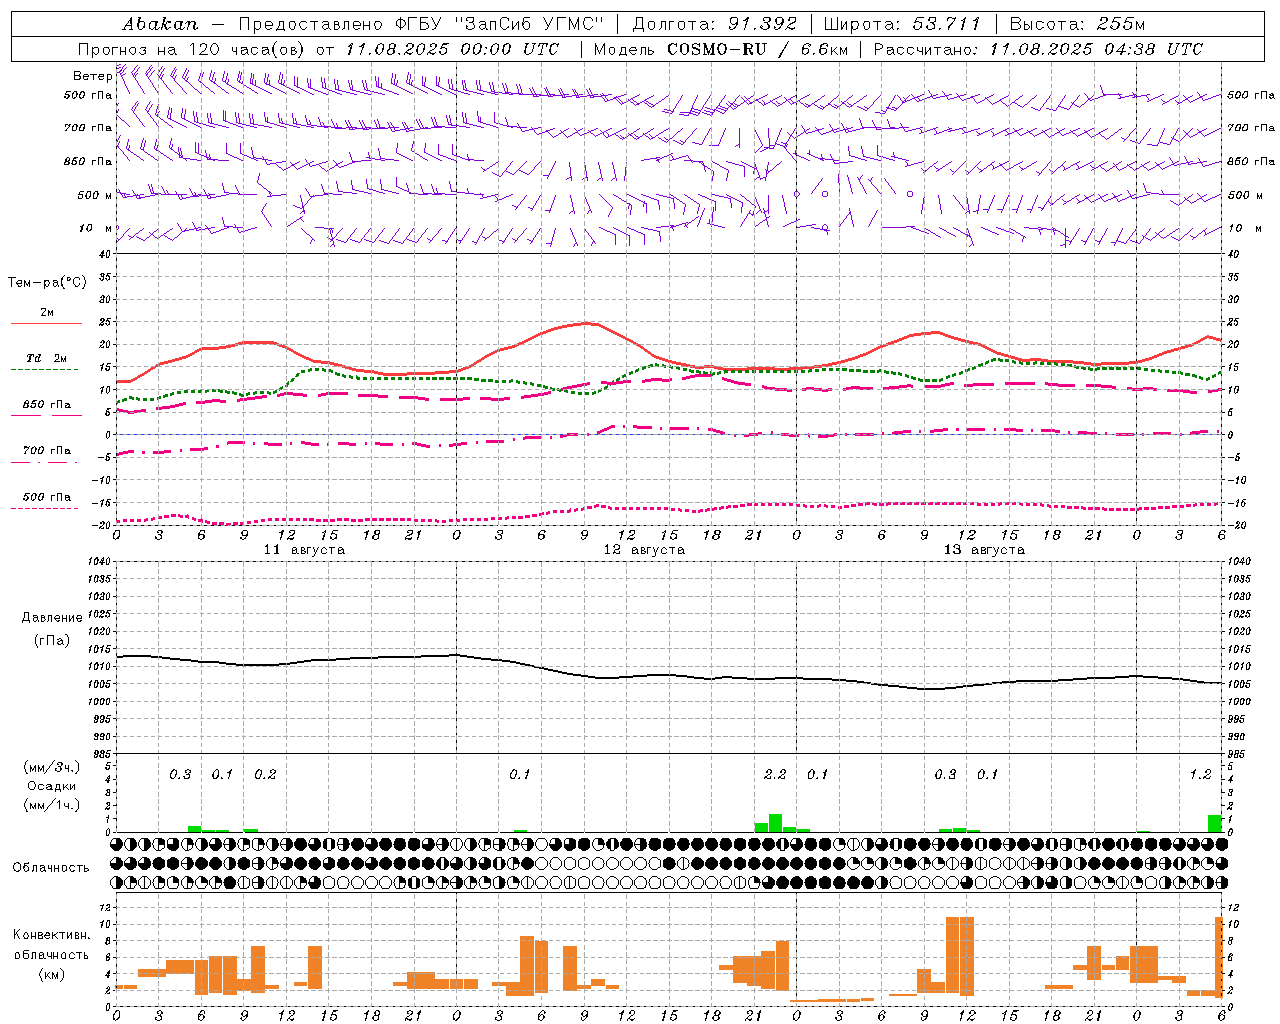Viewport: 1280px width, 1024px height.
Task: Select the Модель COSMO-RU / 6.6км label
Action: coord(721,49)
